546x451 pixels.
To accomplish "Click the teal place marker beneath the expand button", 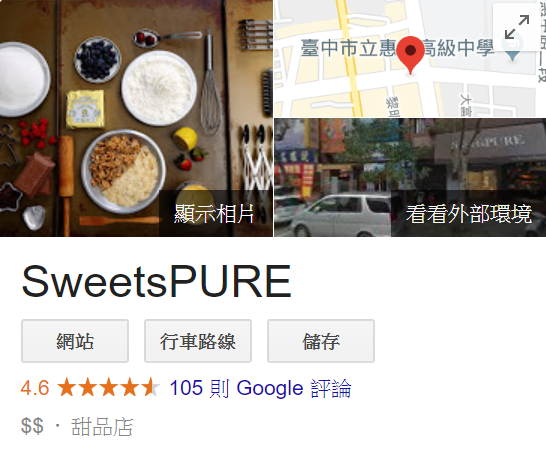I will pos(513,56).
